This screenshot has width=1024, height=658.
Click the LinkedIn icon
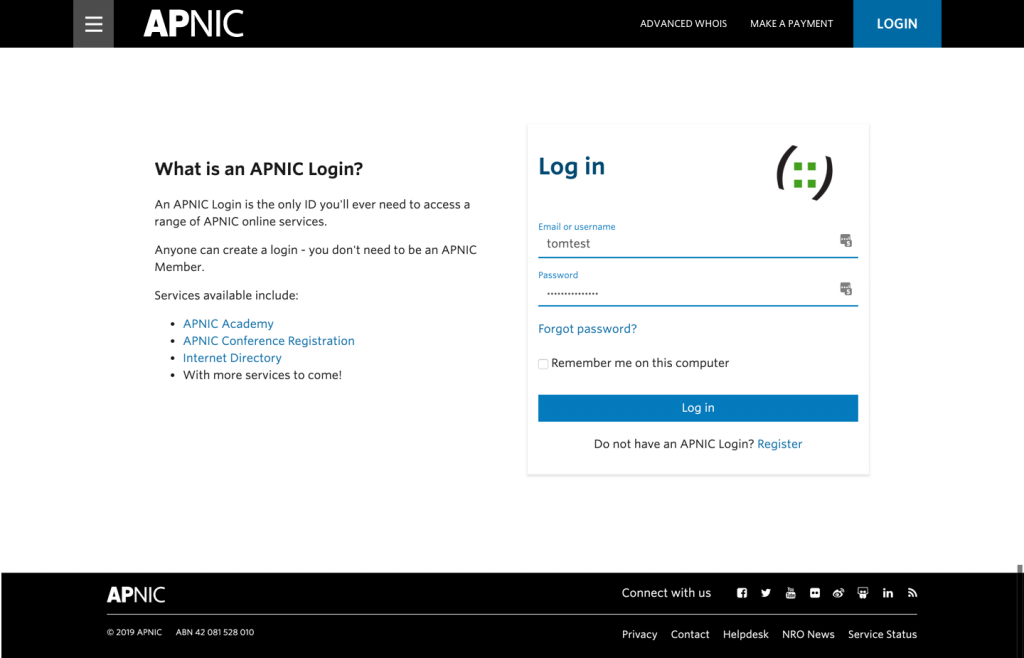pyautogui.click(x=888, y=593)
